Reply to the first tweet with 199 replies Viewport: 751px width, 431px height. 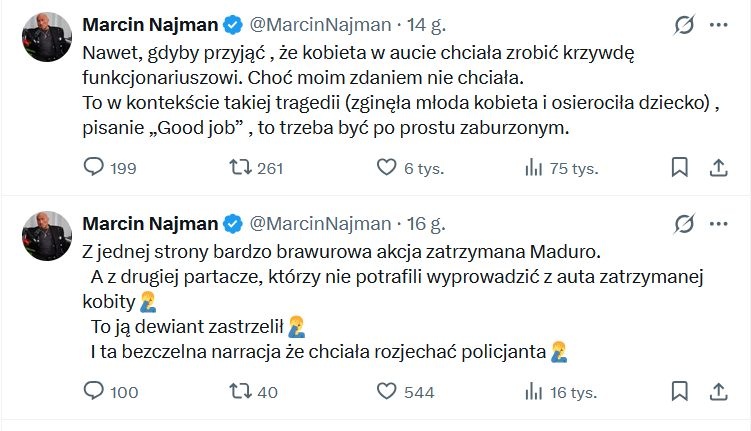(x=94, y=167)
